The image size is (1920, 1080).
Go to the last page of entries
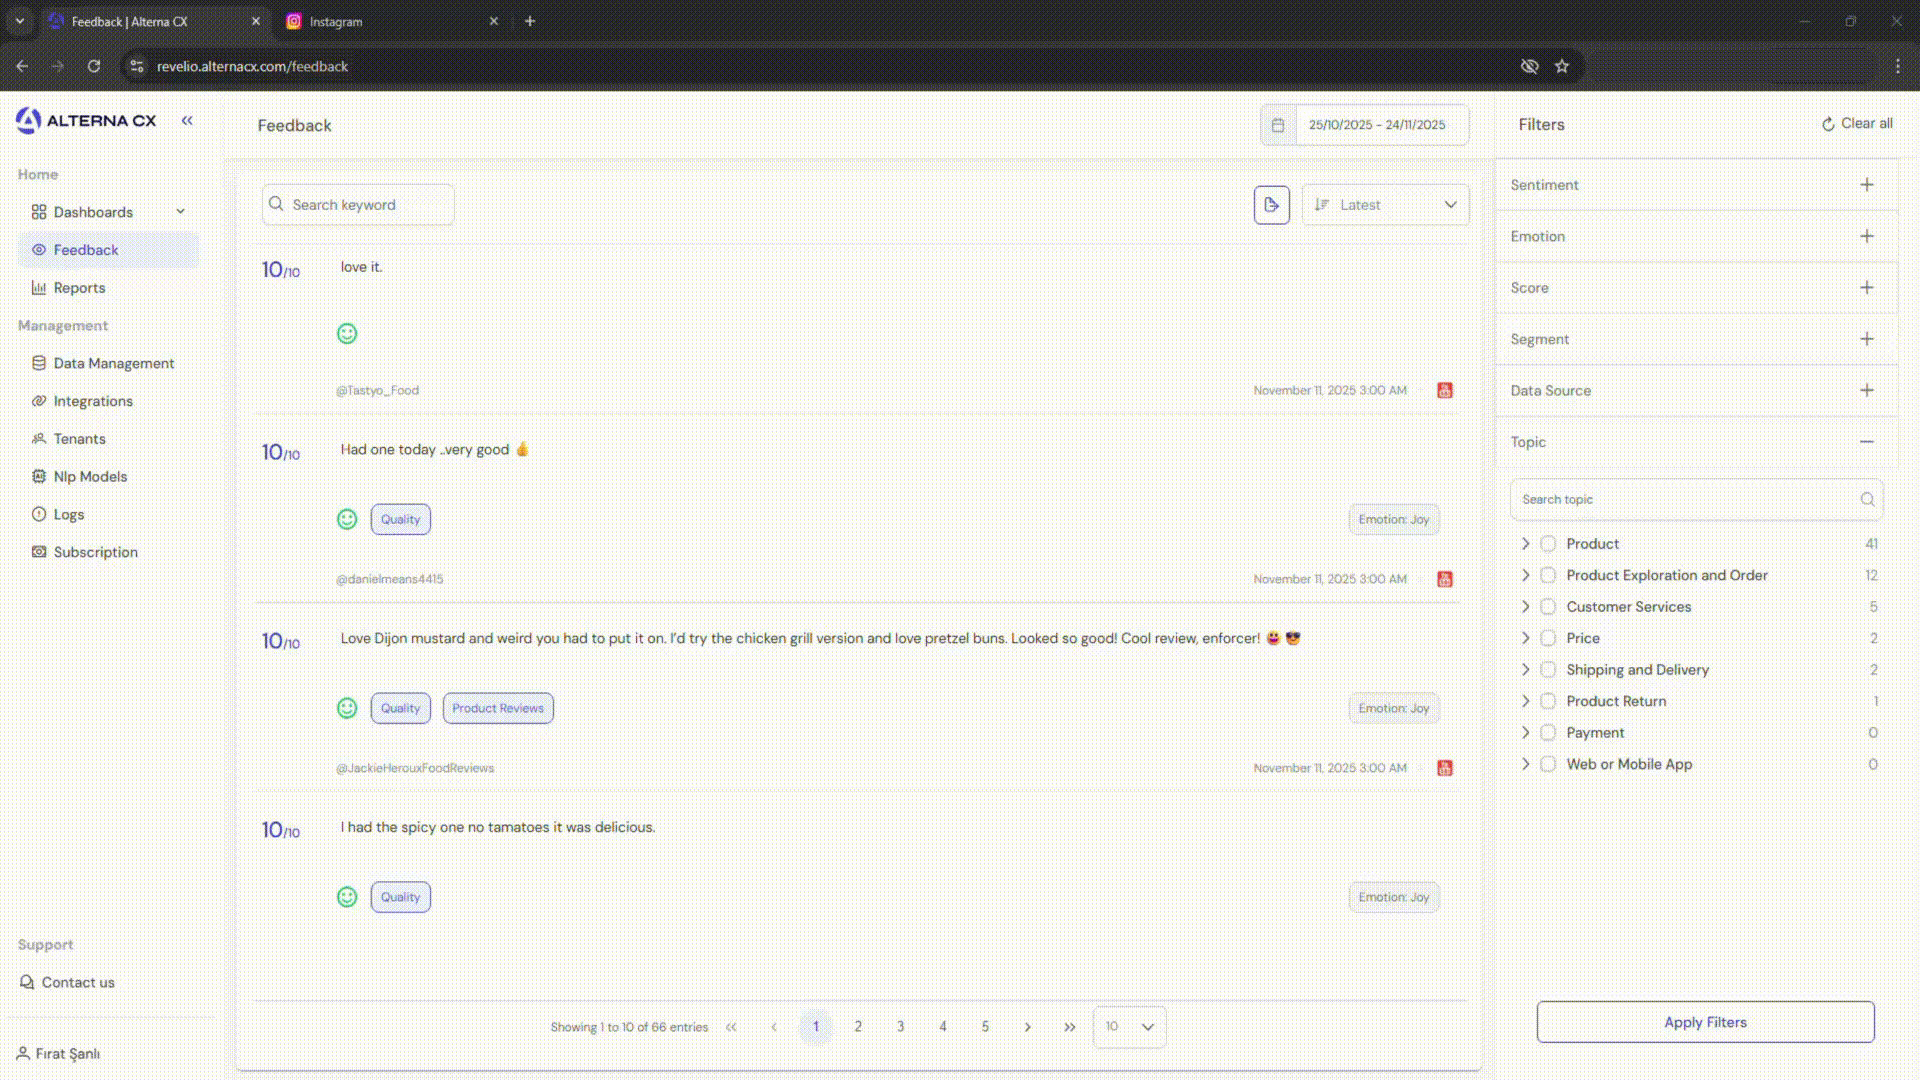coord(1070,1027)
